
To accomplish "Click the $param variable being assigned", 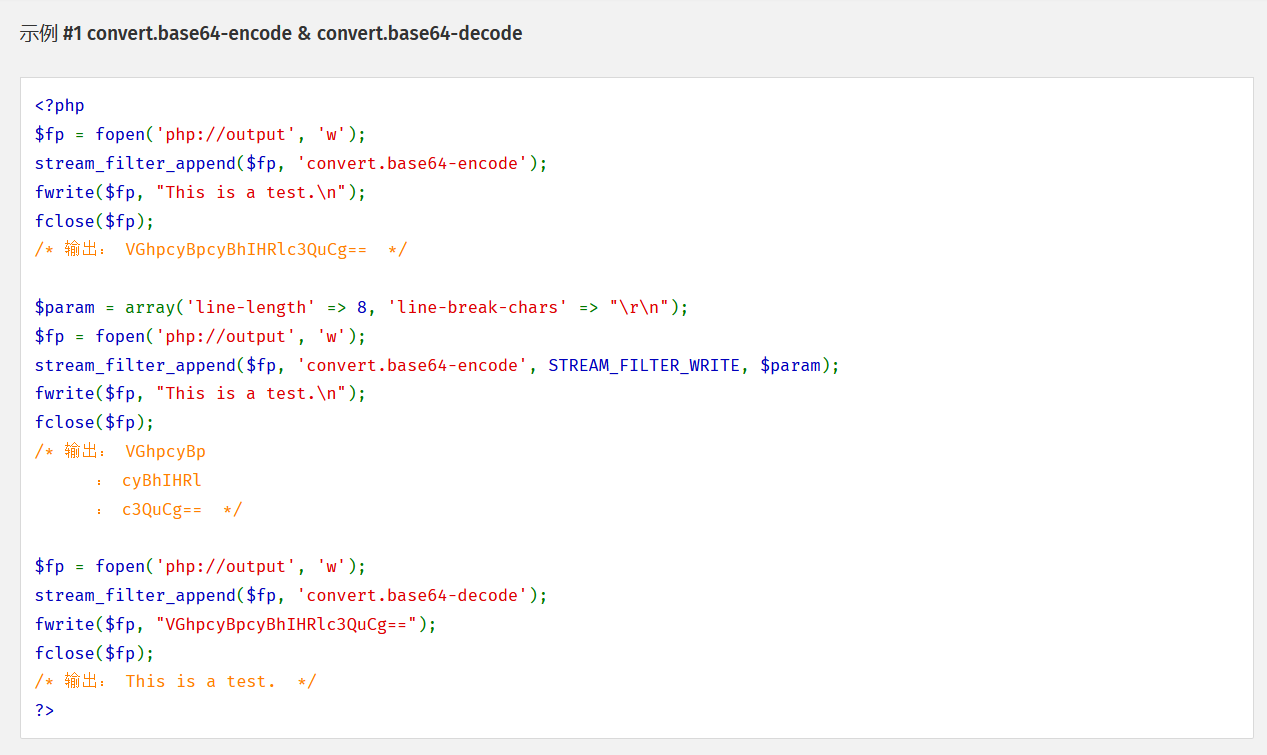I will click(x=65, y=307).
